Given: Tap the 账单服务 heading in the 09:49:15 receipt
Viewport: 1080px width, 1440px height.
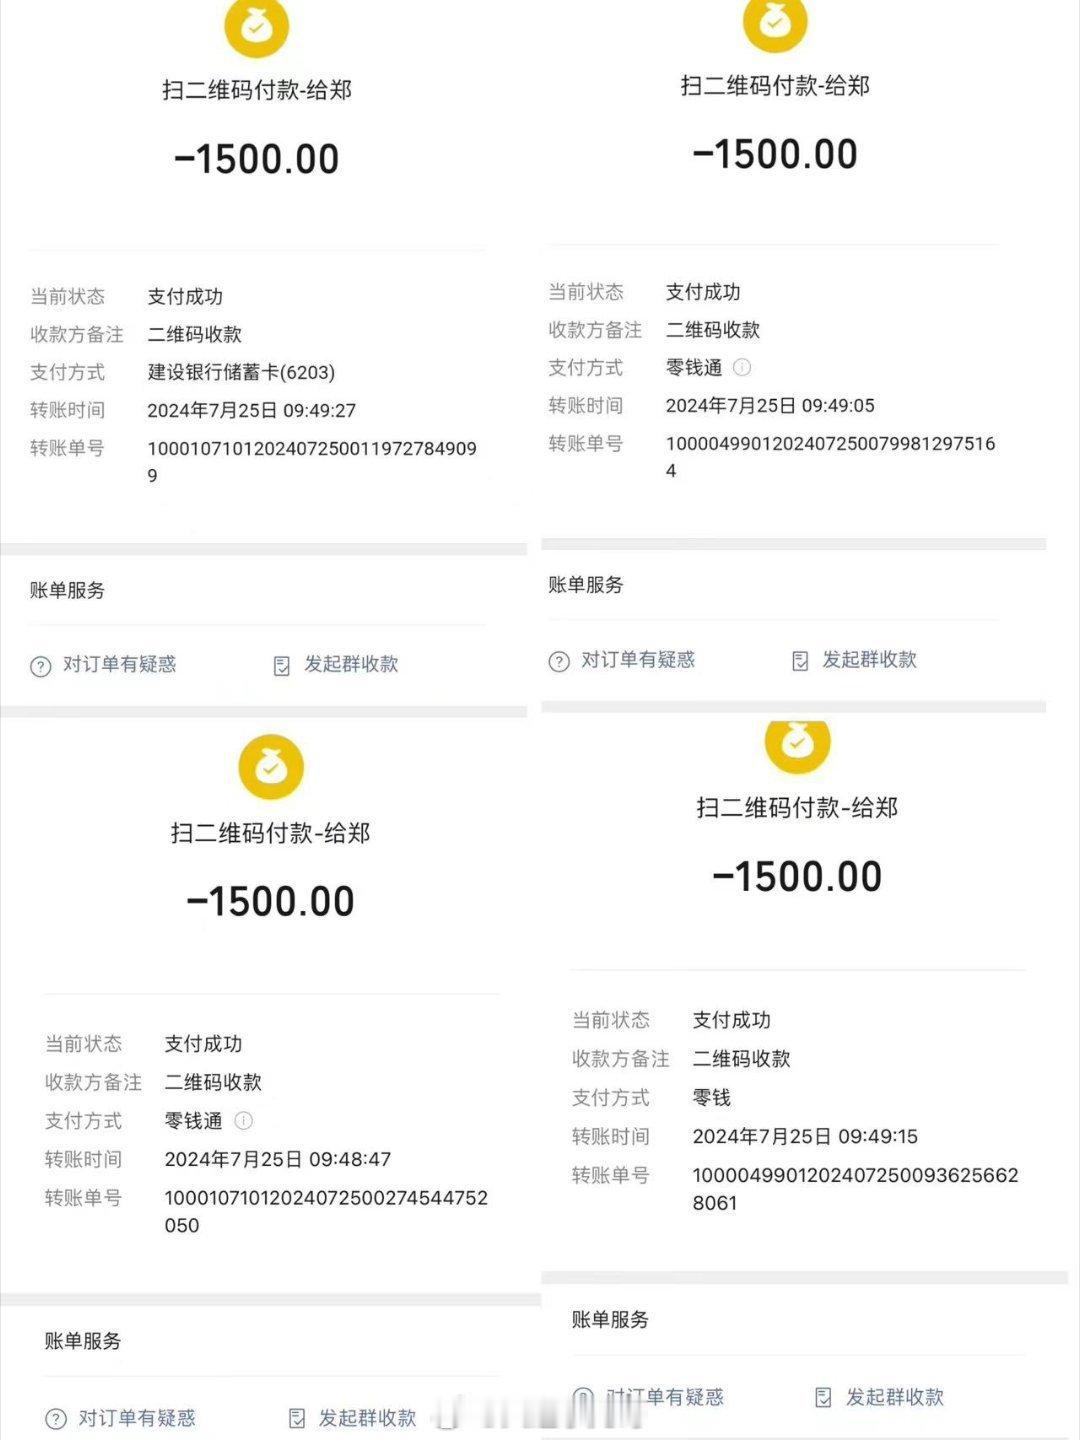Looking at the screenshot, I should tap(610, 1320).
